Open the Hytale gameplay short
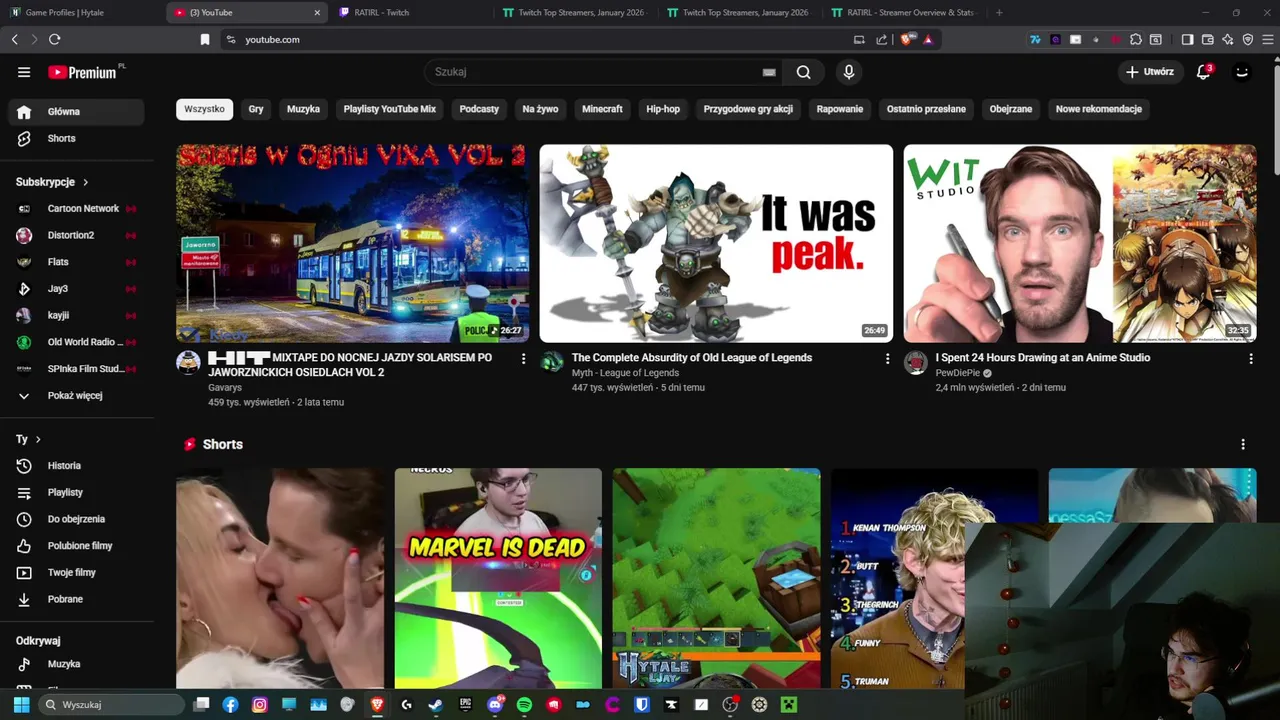Screen dimensions: 1280x720 (716, 578)
